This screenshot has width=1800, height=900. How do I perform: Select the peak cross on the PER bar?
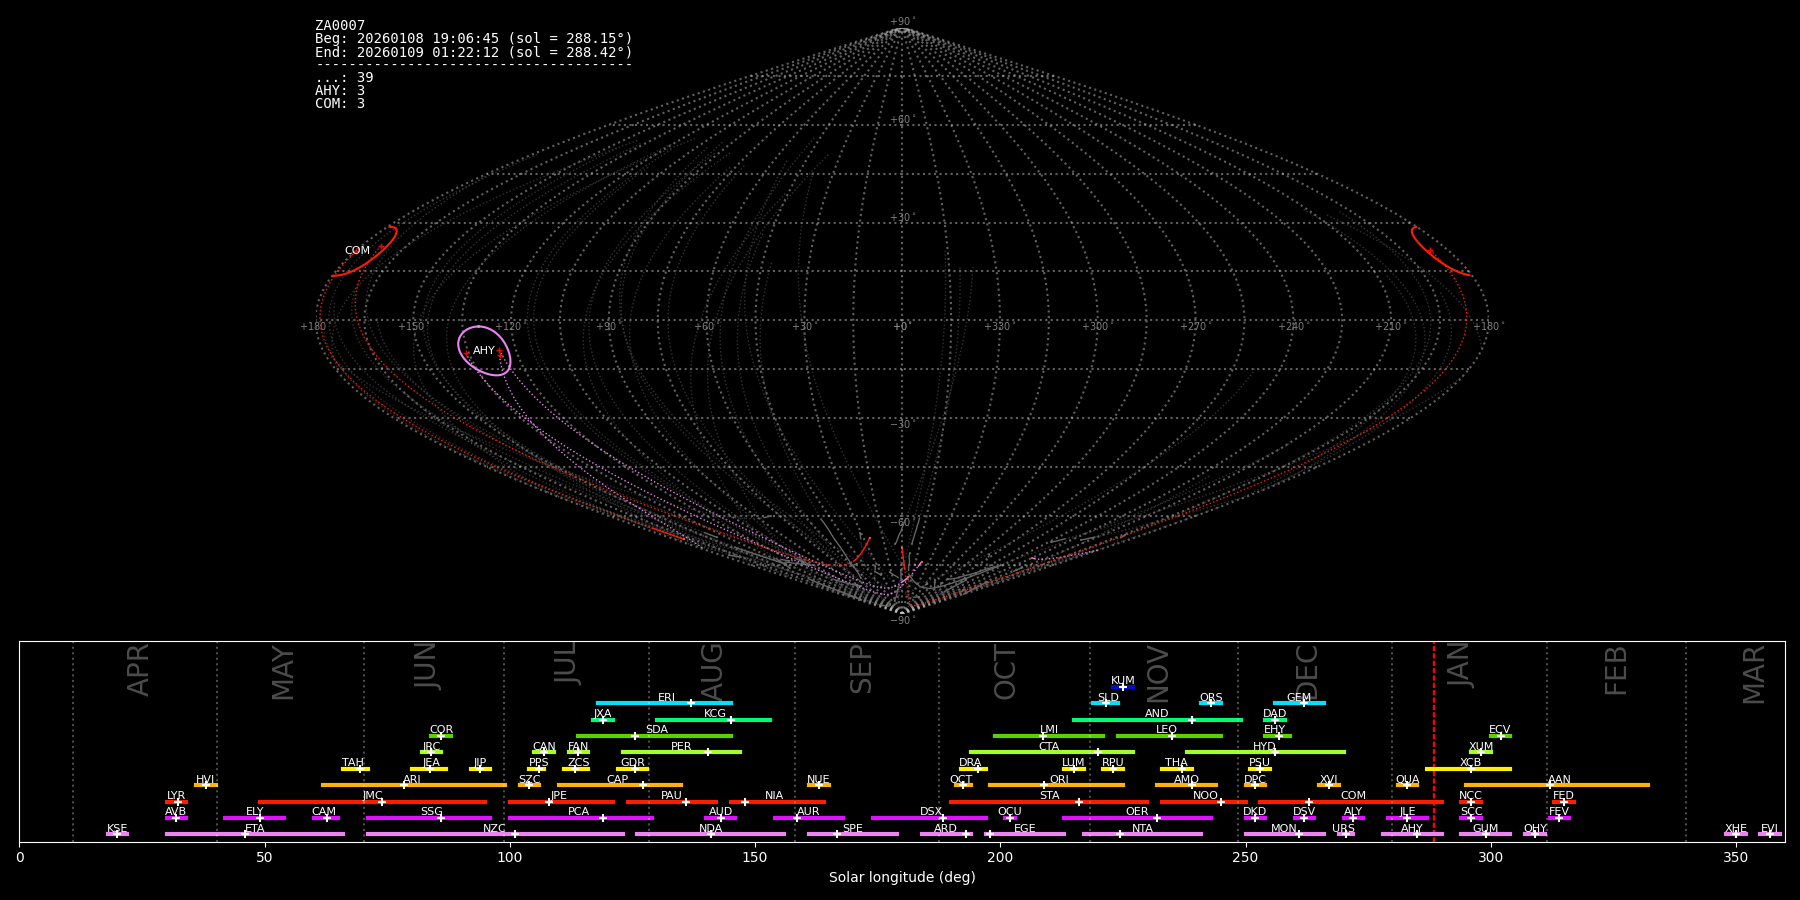(x=708, y=752)
